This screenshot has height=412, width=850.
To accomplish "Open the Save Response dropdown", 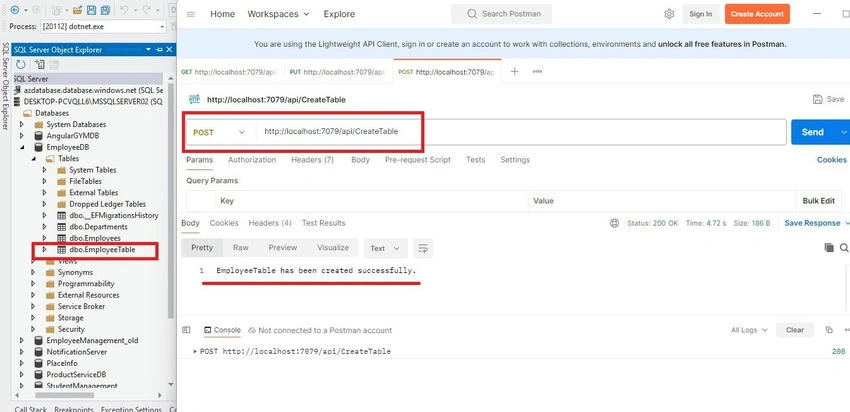I will click(x=817, y=223).
